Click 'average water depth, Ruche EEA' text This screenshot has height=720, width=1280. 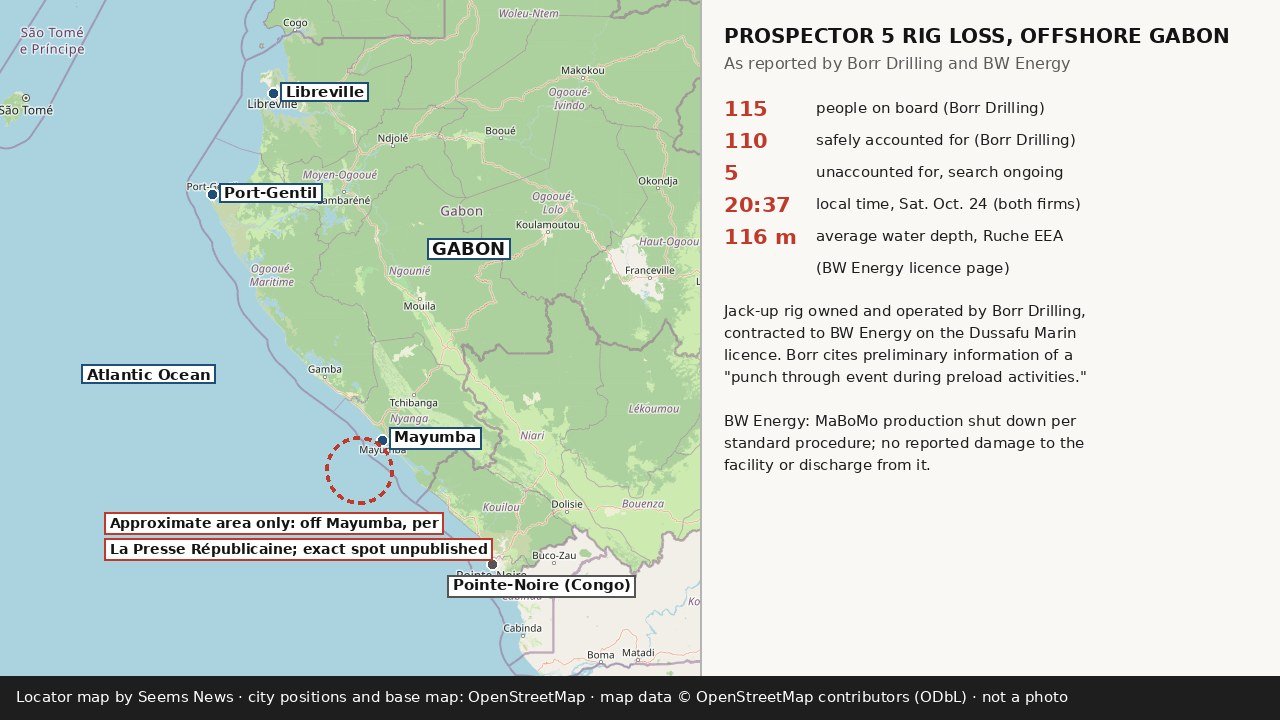point(940,236)
